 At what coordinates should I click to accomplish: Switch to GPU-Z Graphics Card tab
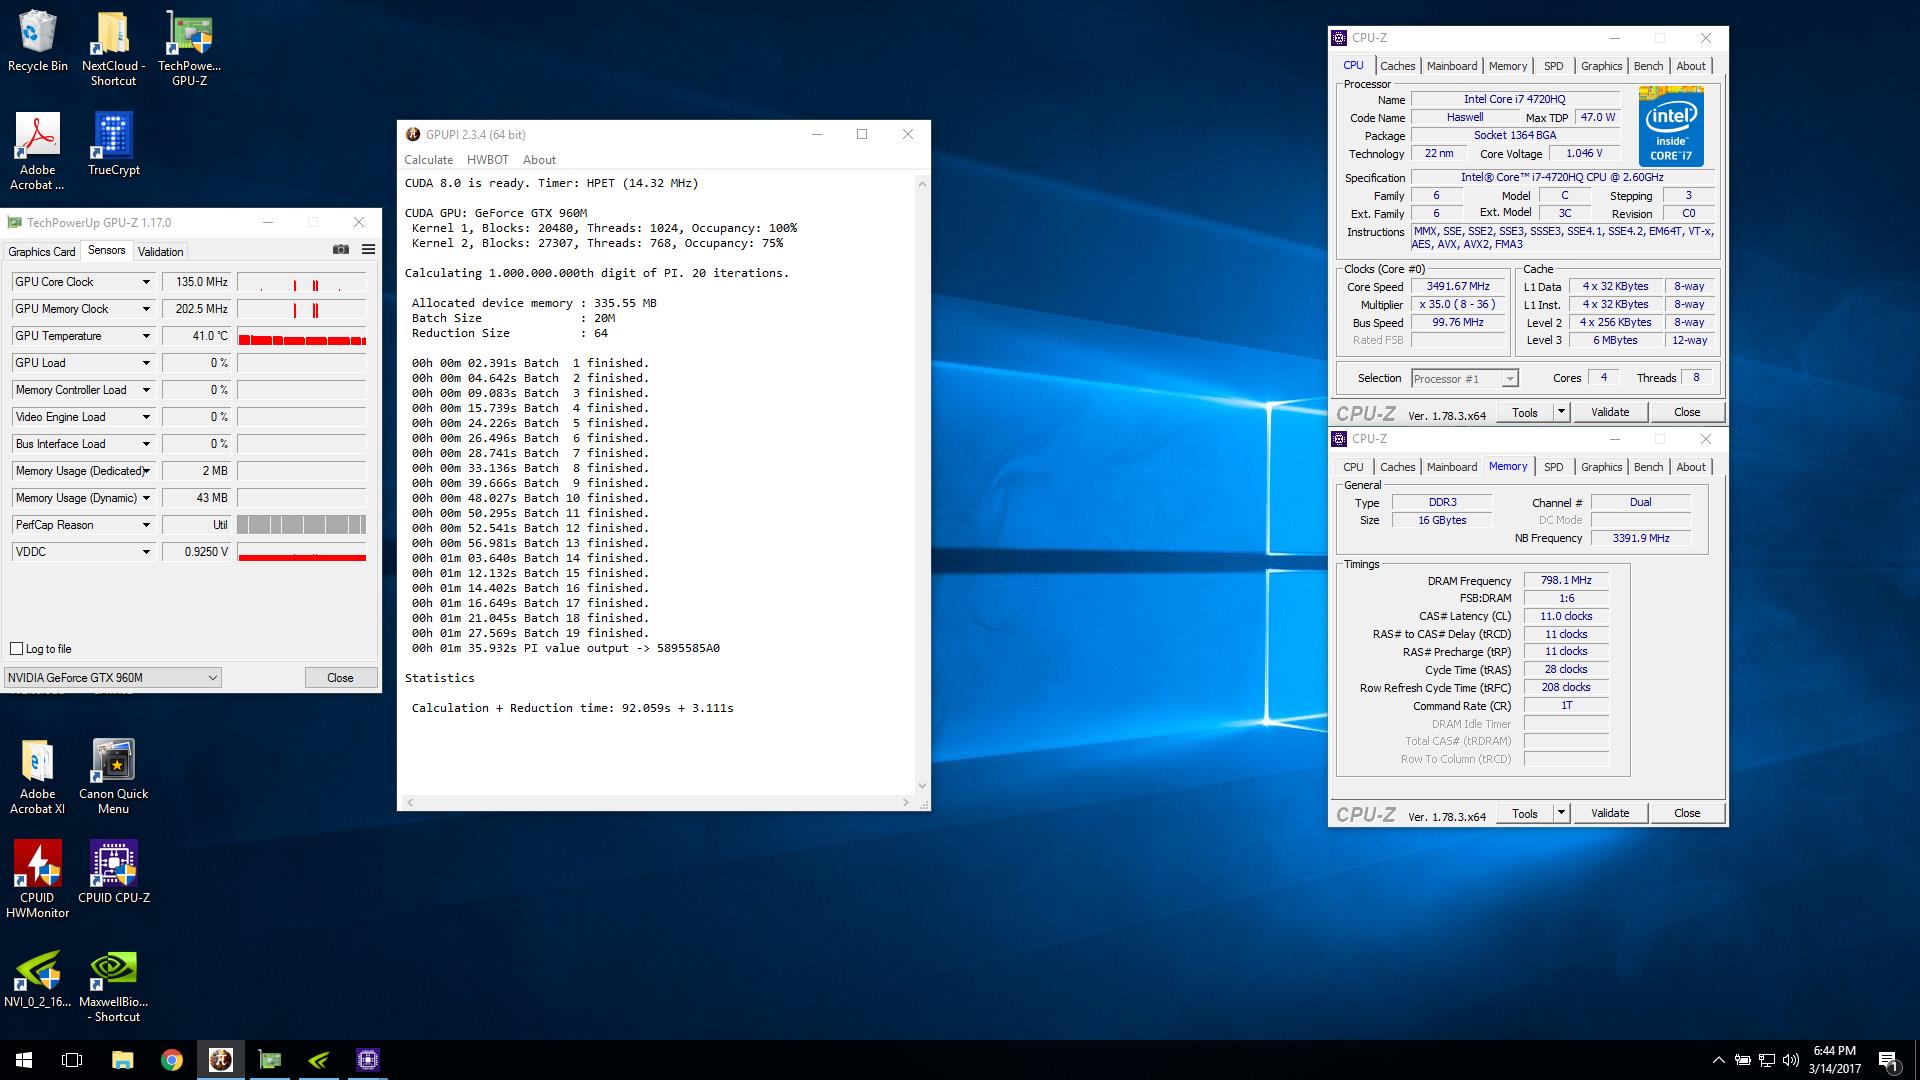pyautogui.click(x=42, y=252)
